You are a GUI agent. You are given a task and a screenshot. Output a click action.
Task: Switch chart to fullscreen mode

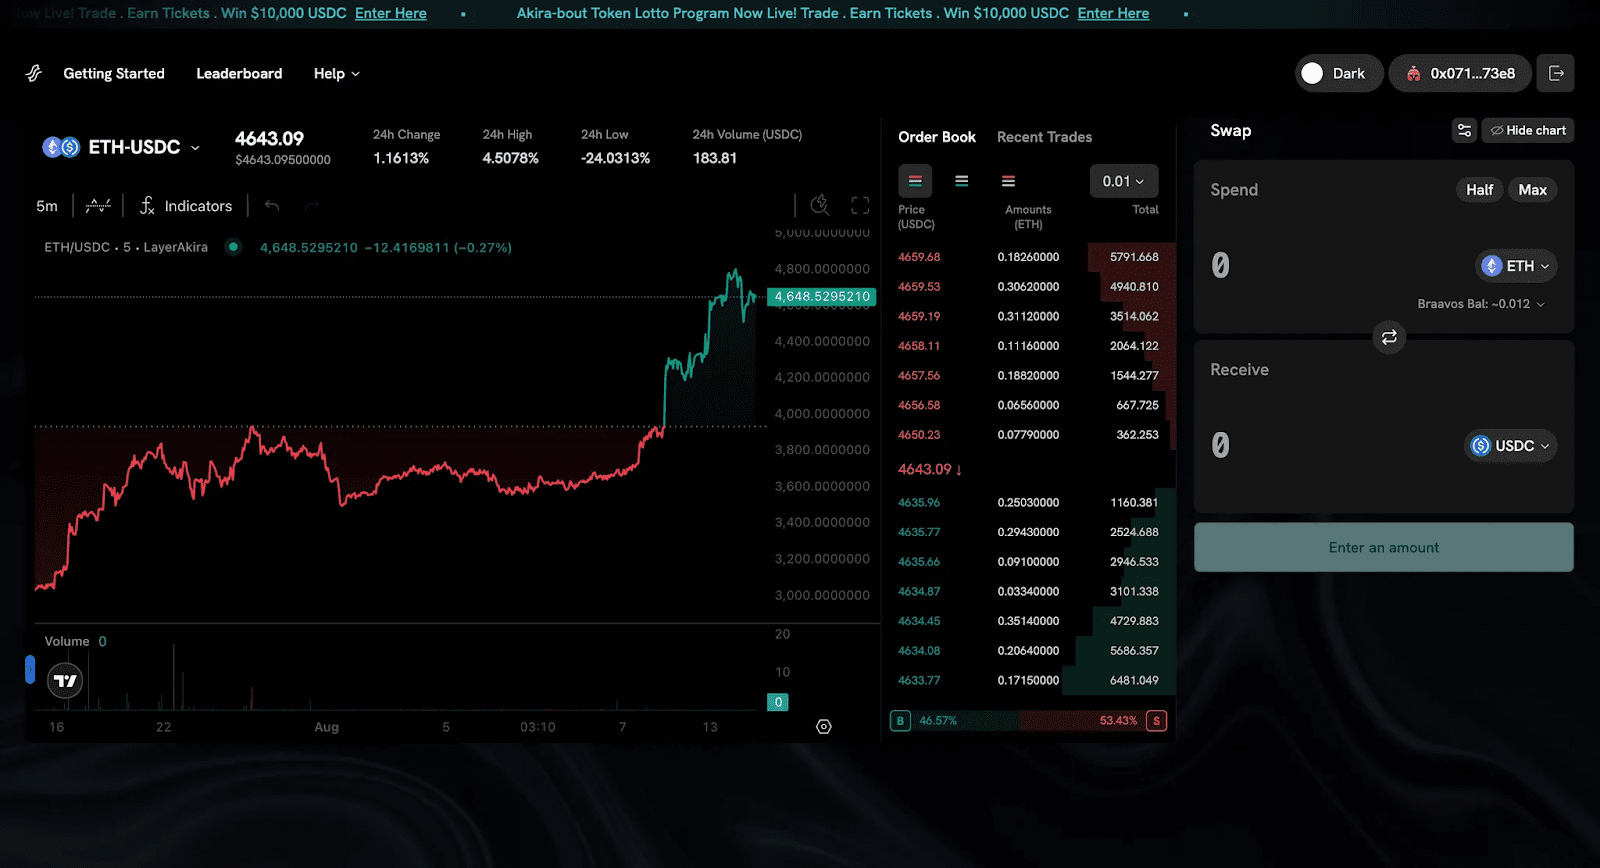[860, 205]
